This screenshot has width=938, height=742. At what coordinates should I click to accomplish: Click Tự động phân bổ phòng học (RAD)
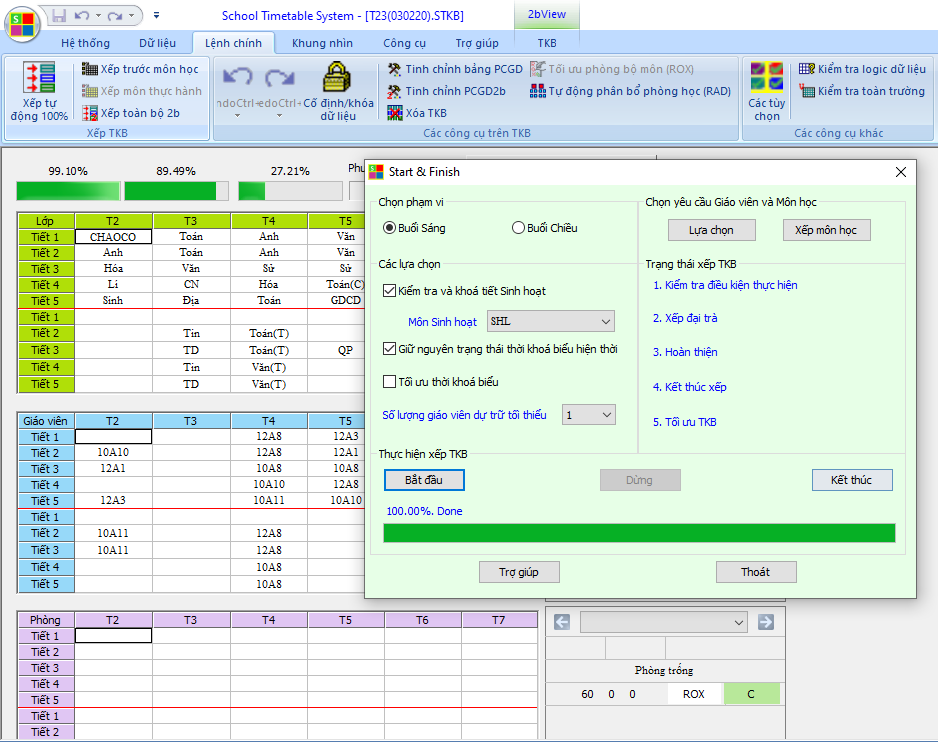coord(630,91)
